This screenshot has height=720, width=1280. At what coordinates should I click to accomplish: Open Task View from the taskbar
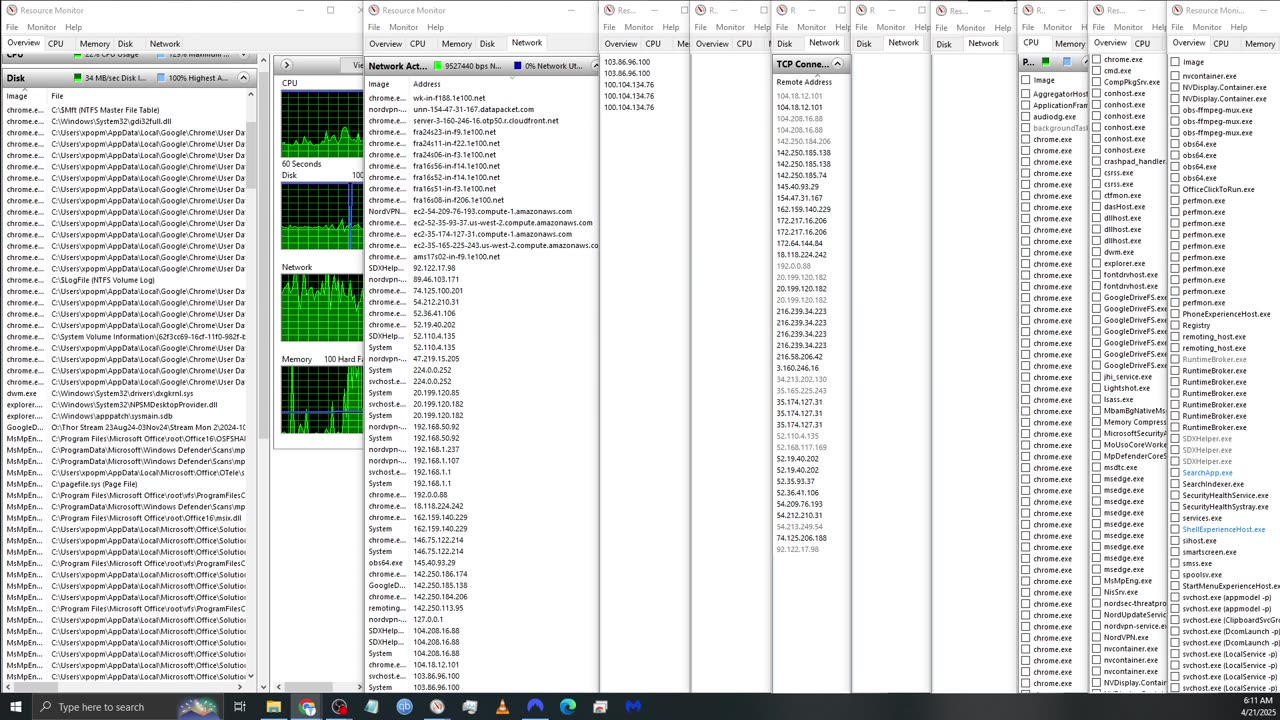click(240, 707)
